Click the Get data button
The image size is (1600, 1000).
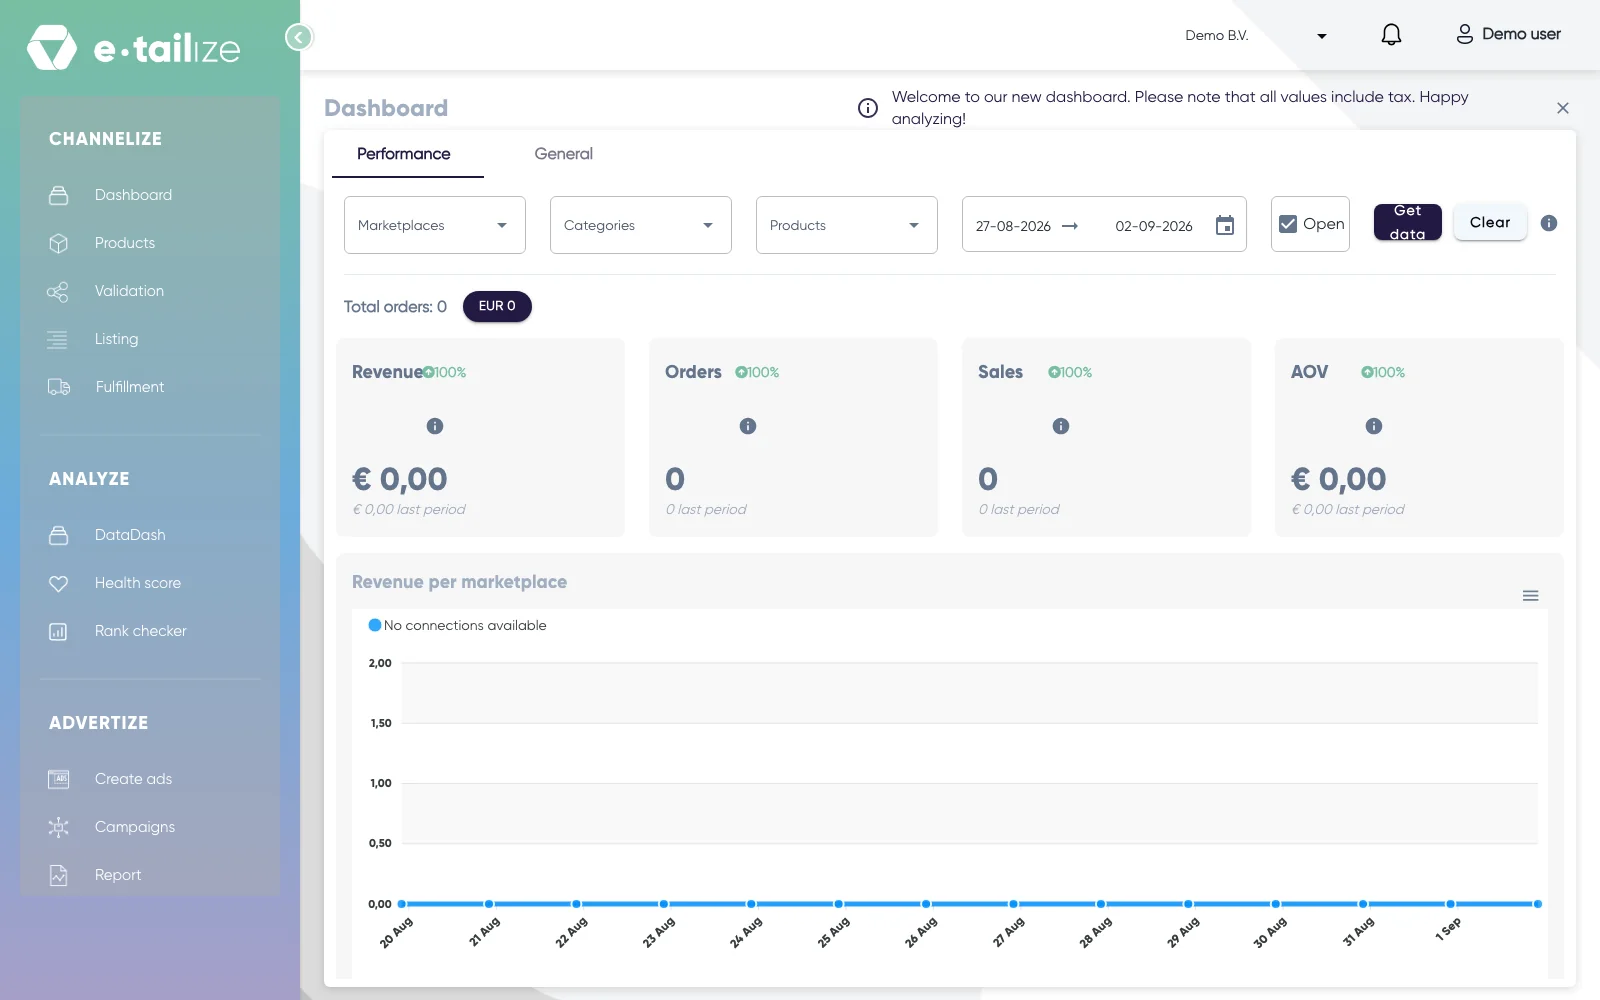pyautogui.click(x=1408, y=222)
